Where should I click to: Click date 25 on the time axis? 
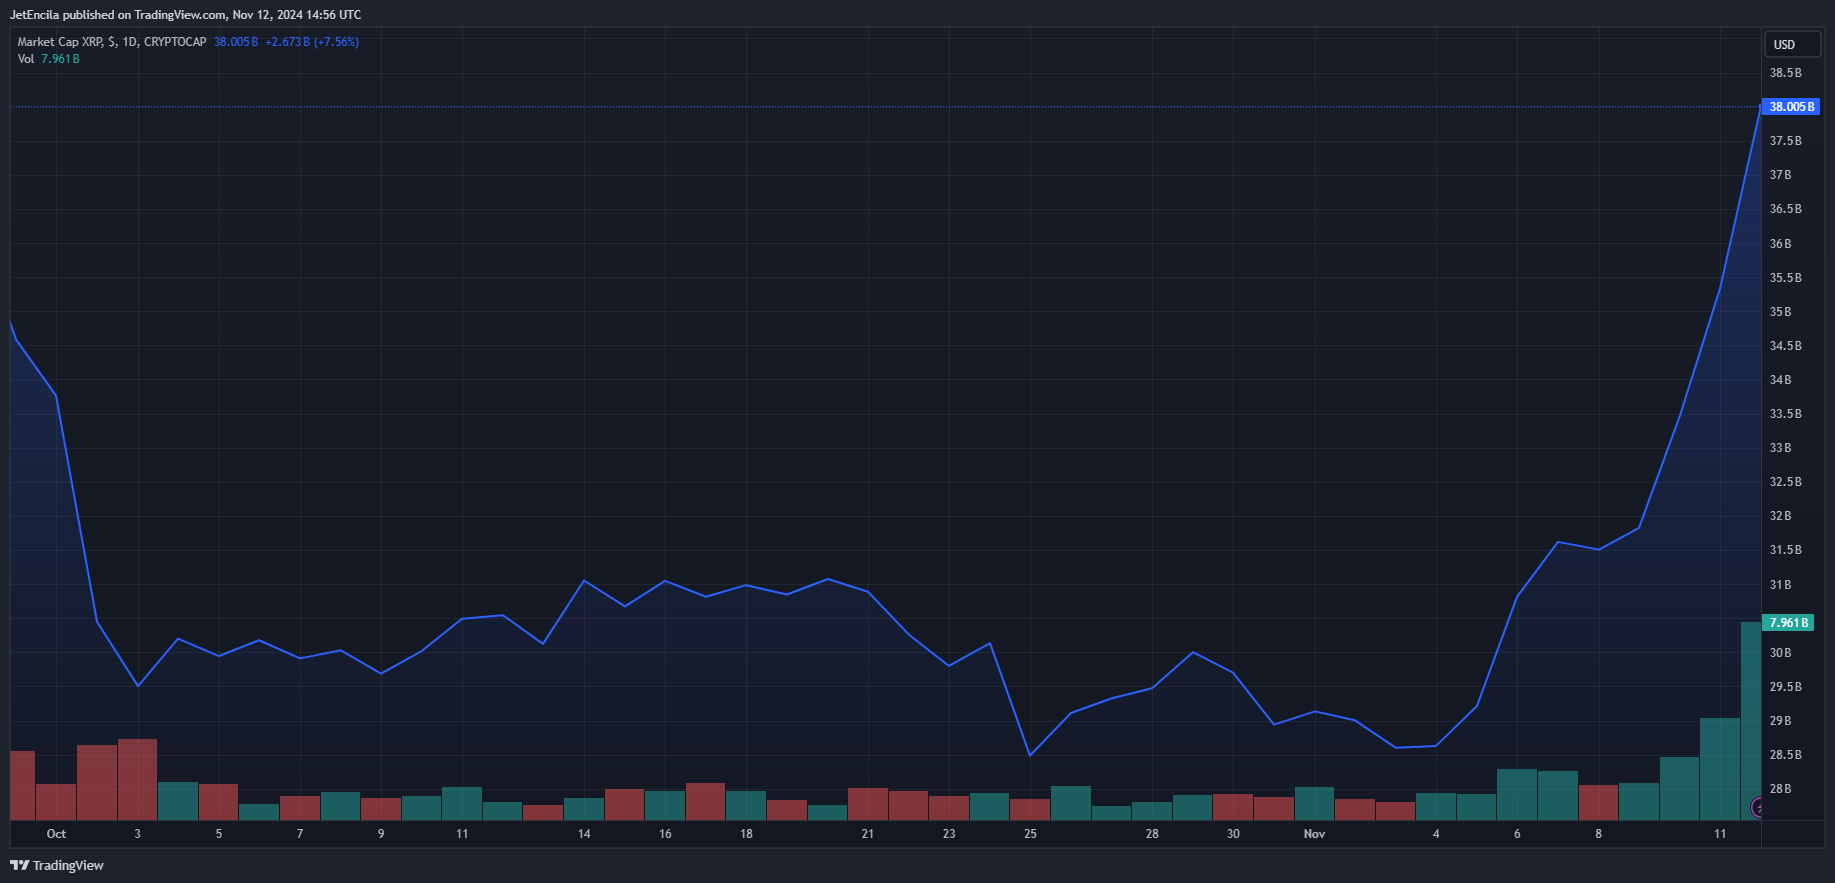click(x=1030, y=834)
